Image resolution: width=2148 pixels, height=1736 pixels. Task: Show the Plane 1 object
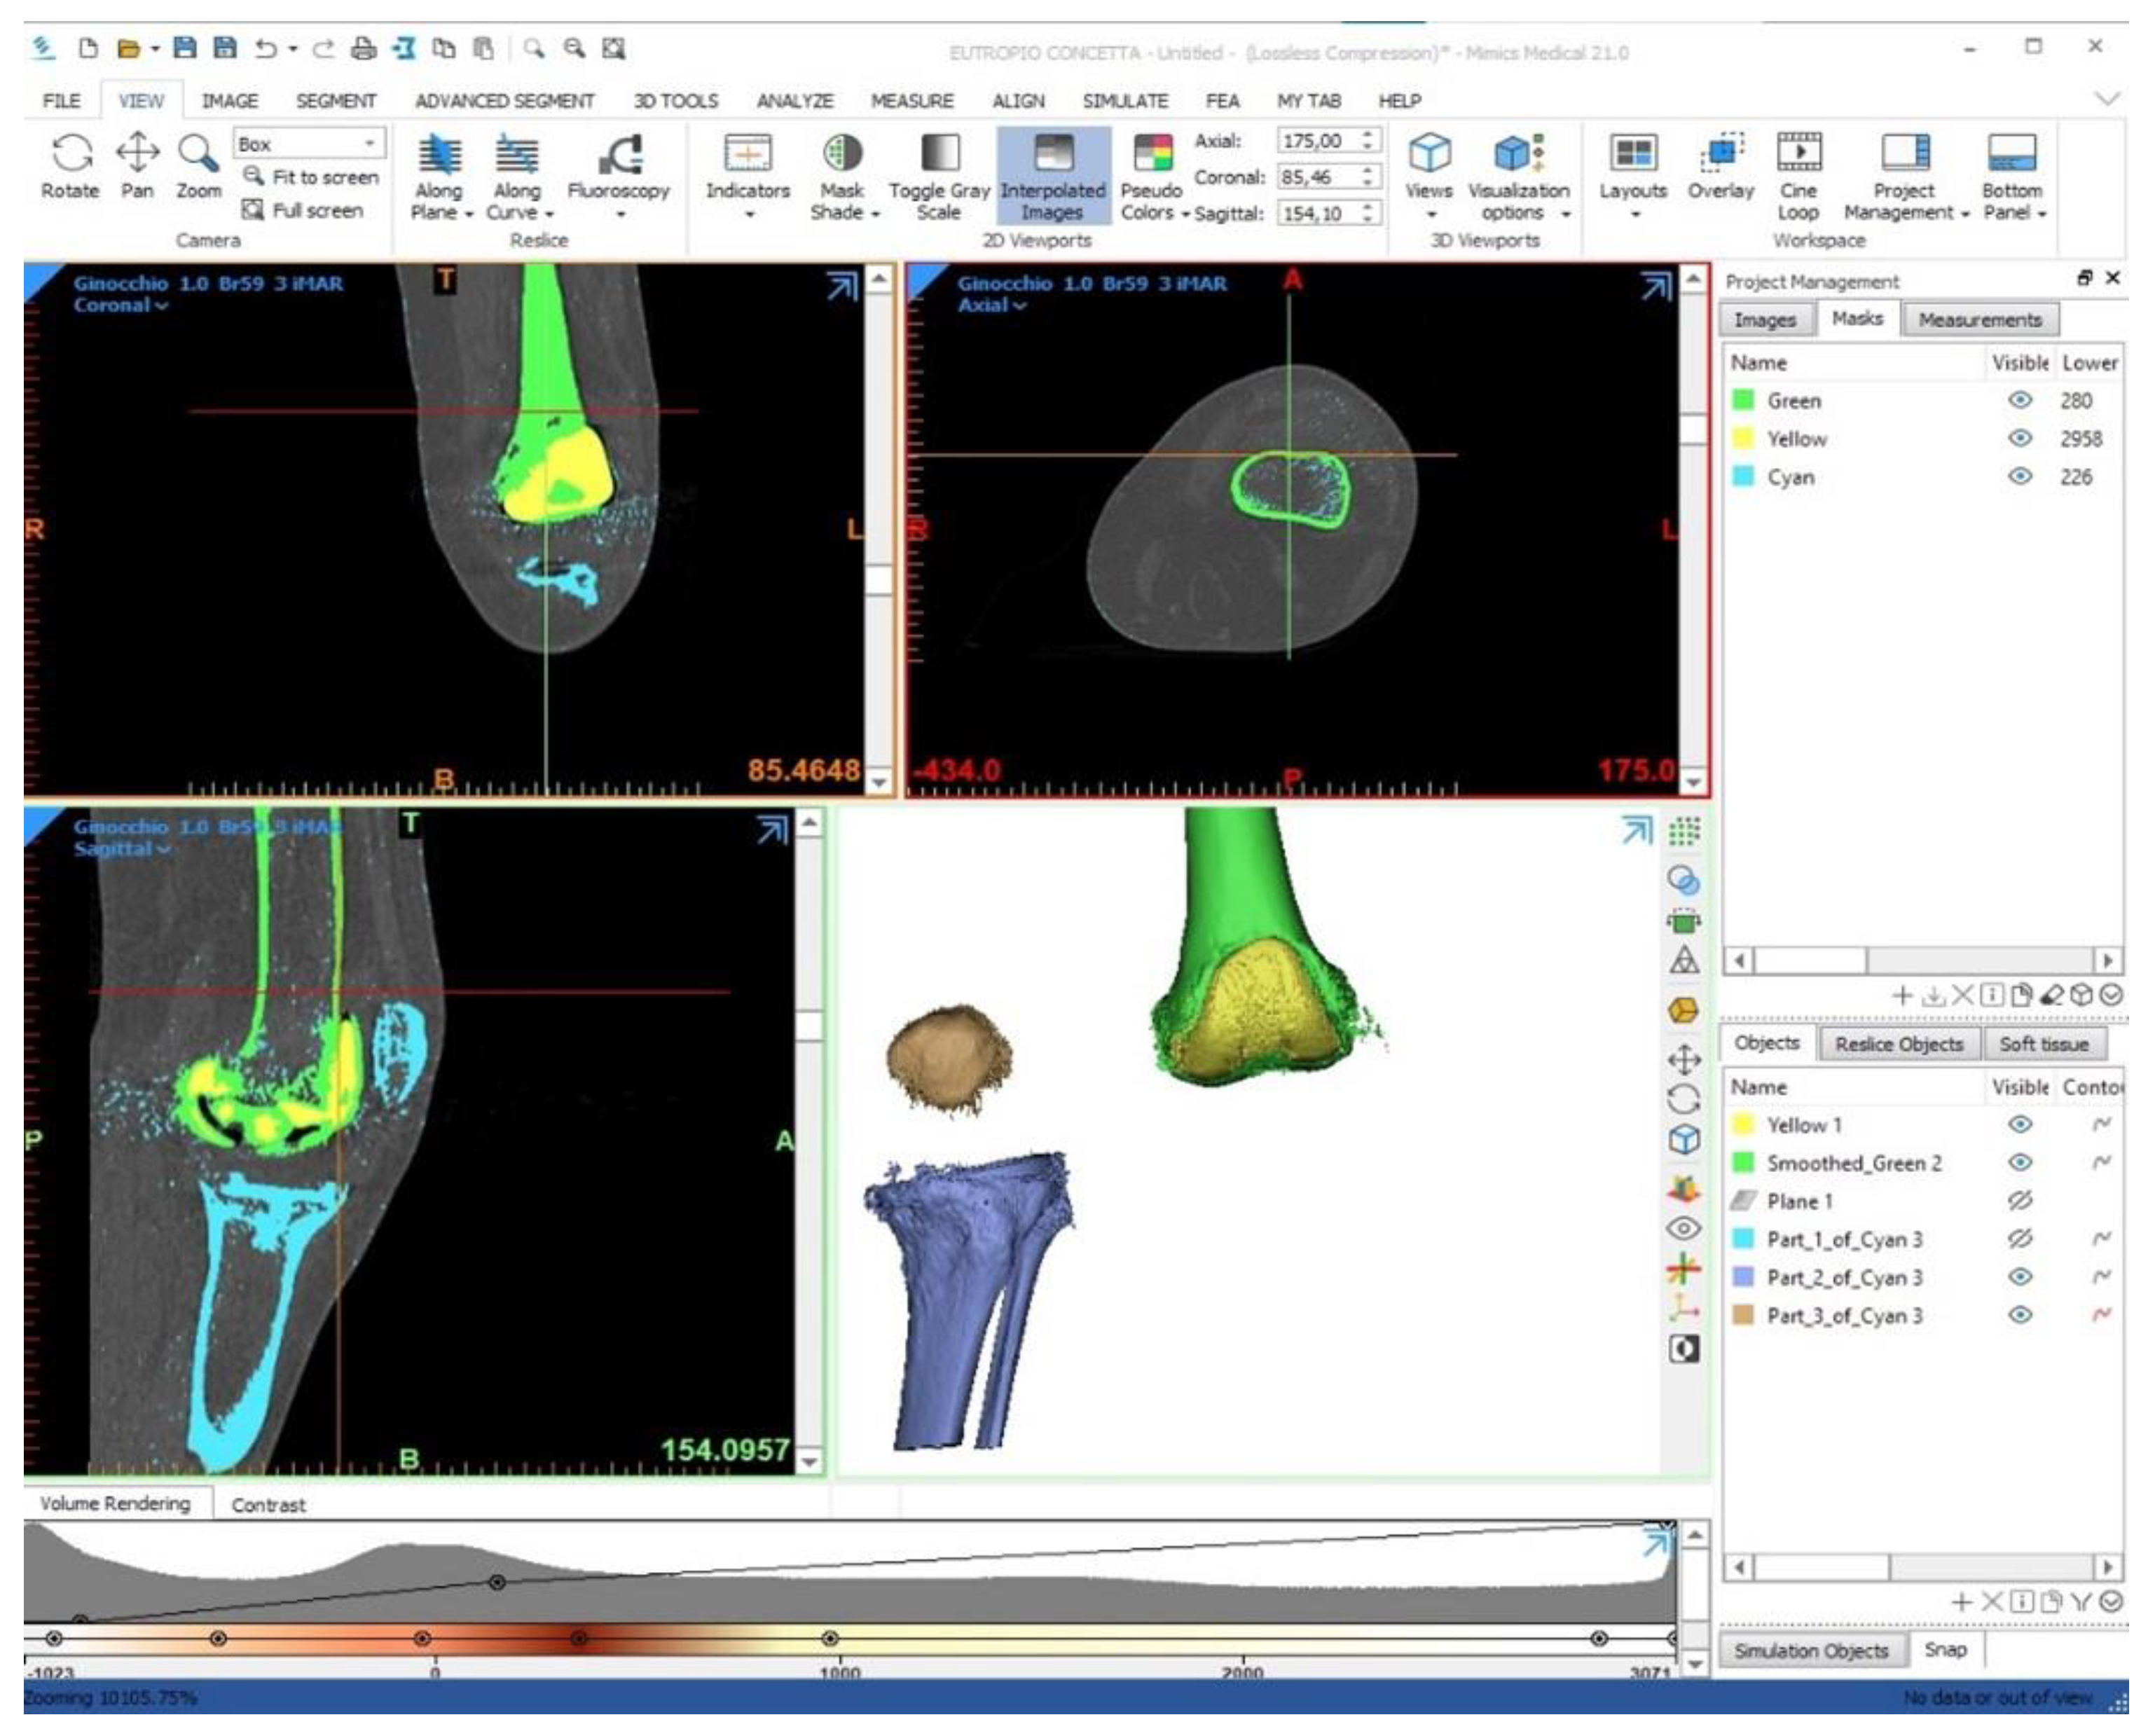click(2019, 1200)
